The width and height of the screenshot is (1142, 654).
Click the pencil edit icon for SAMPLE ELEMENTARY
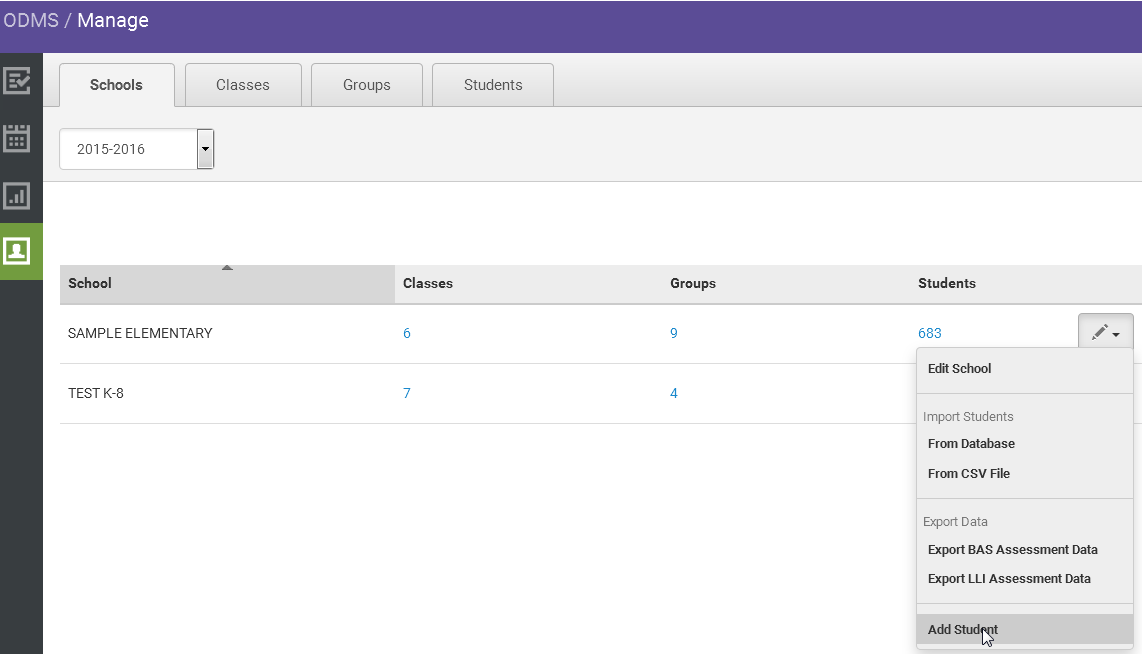click(1098, 331)
